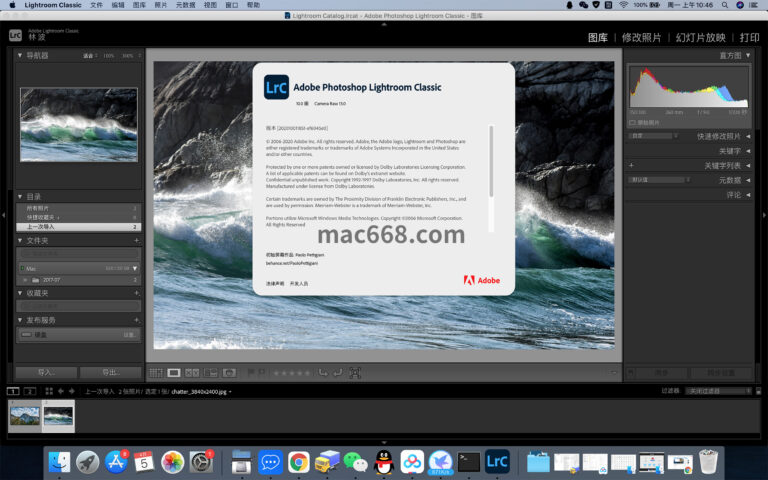The height and width of the screenshot is (480, 768).
Task: Set flag as picked in toolbar
Action: pyautogui.click(x=251, y=373)
